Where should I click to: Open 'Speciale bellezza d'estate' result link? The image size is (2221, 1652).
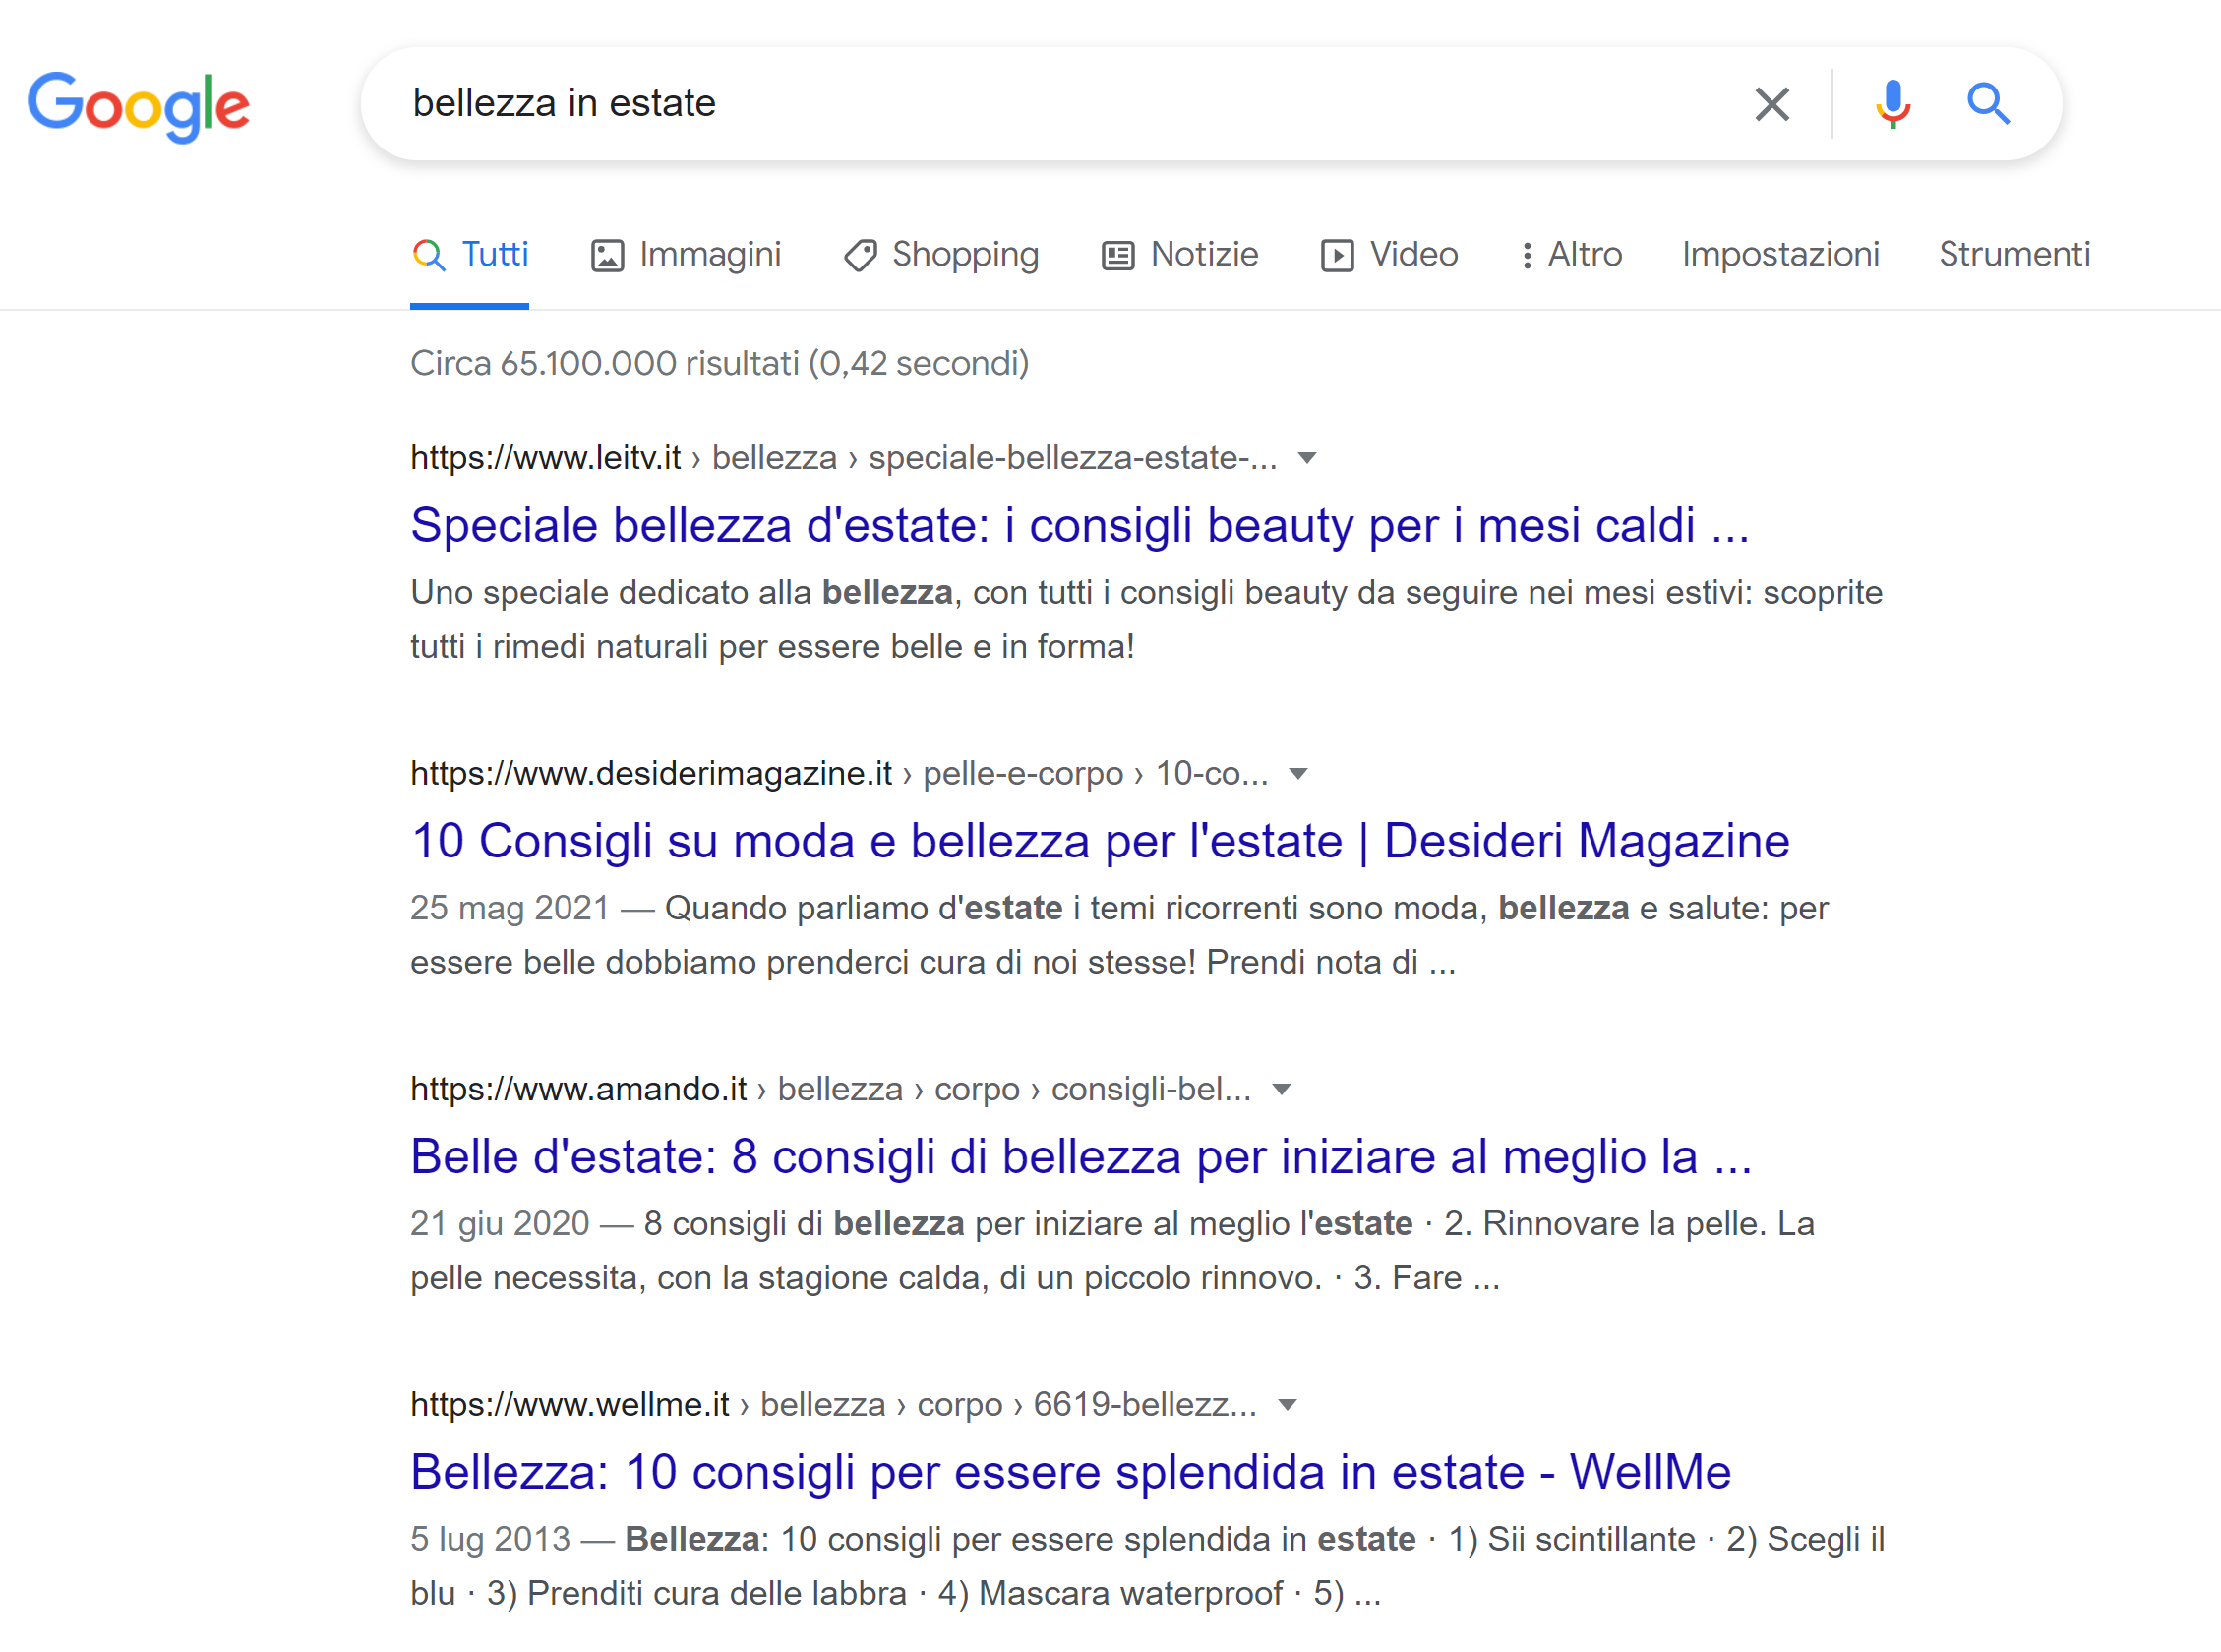pos(1080,526)
